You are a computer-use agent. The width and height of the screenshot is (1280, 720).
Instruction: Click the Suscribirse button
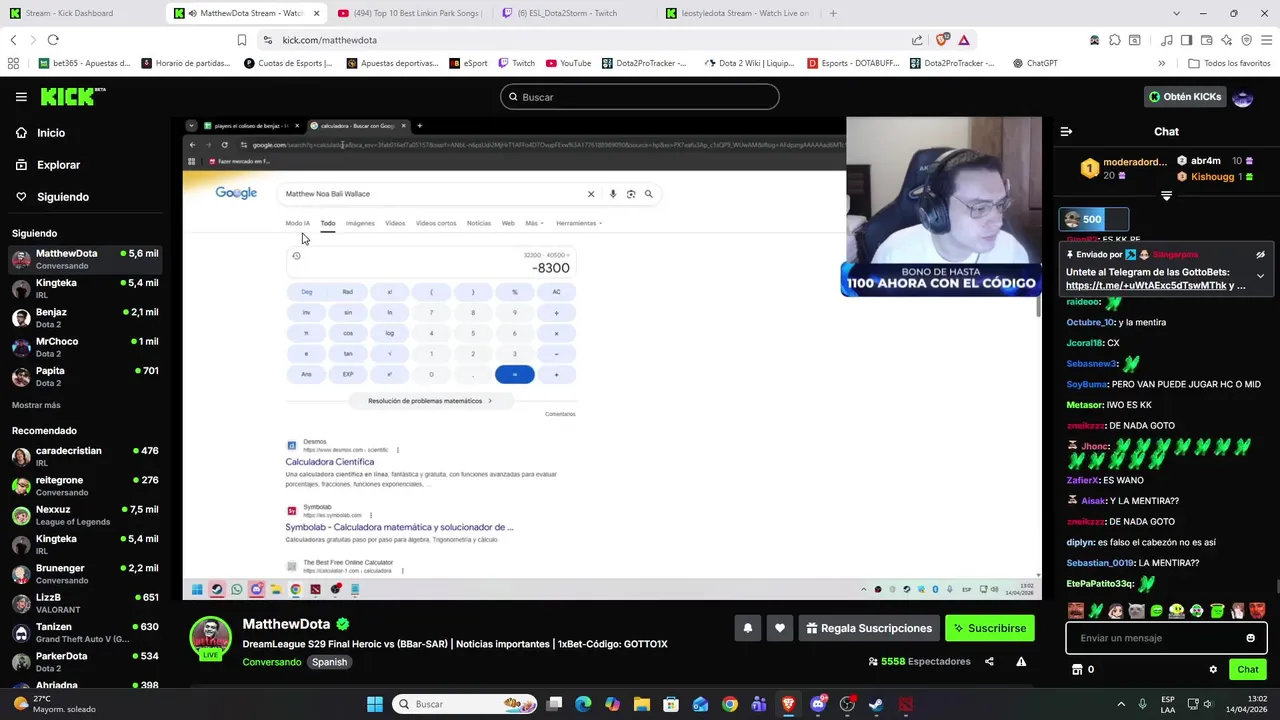(990, 628)
